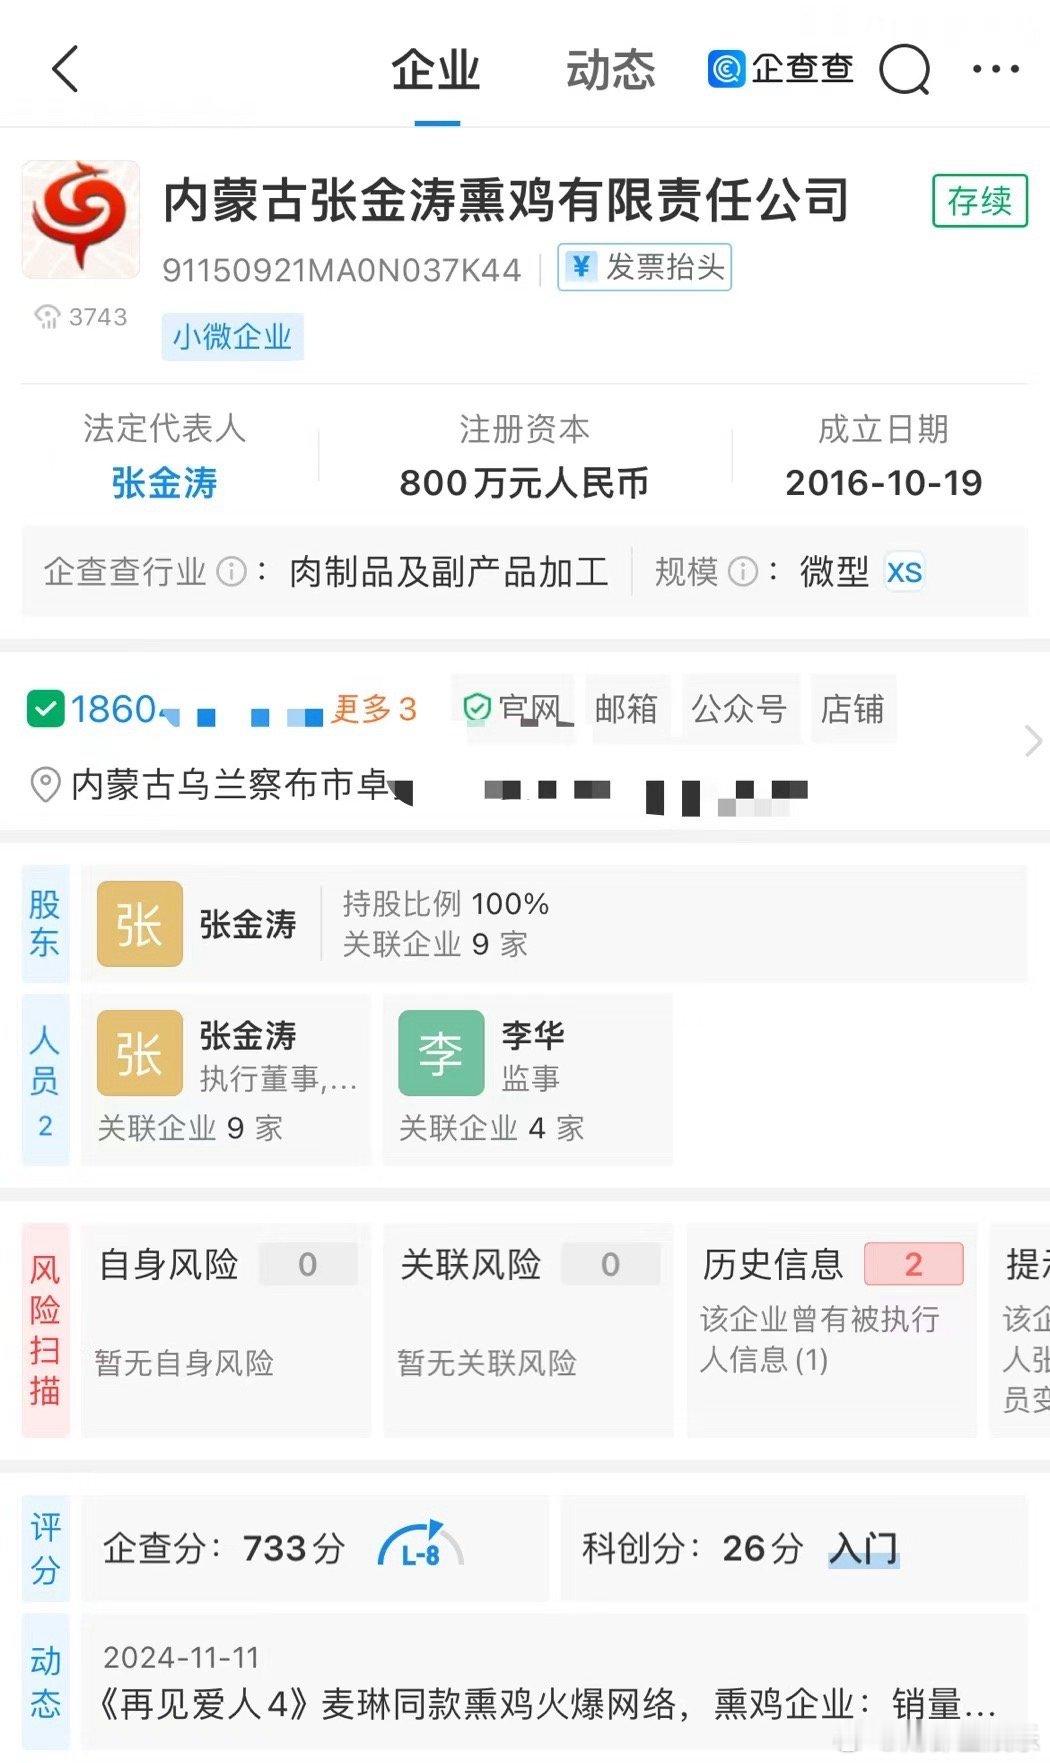Viewport: 1050px width, 1763px height.
Task: Open shareholder 张金涛 name
Action: tap(248, 924)
